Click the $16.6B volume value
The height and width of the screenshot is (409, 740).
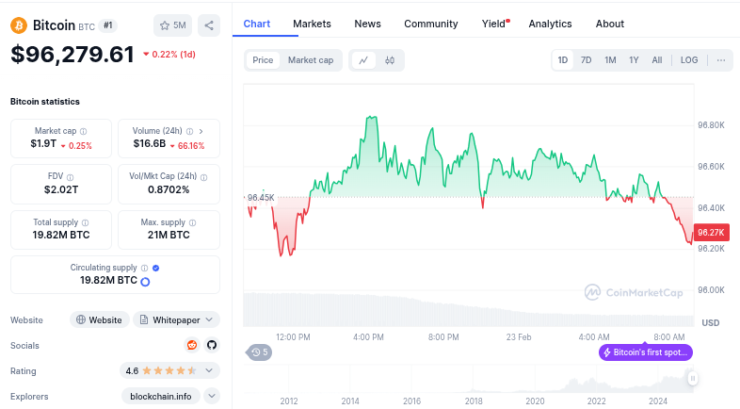149,143
